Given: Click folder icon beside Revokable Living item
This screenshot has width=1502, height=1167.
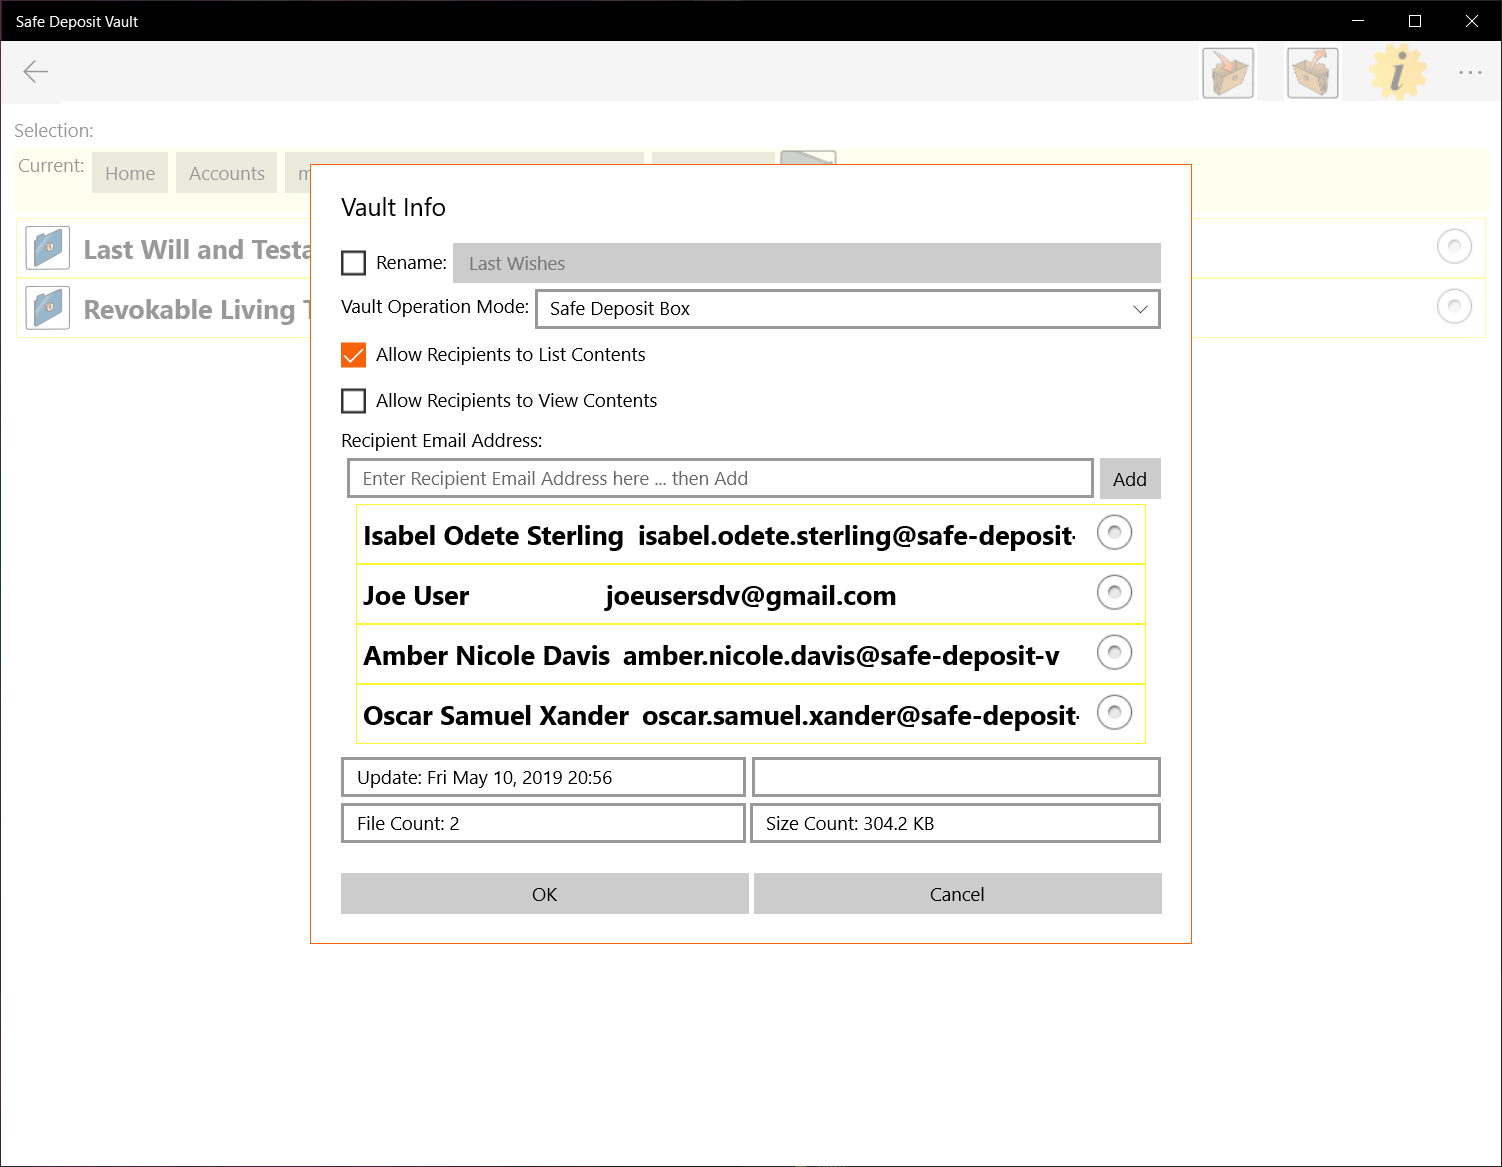Looking at the screenshot, I should tap(48, 308).
